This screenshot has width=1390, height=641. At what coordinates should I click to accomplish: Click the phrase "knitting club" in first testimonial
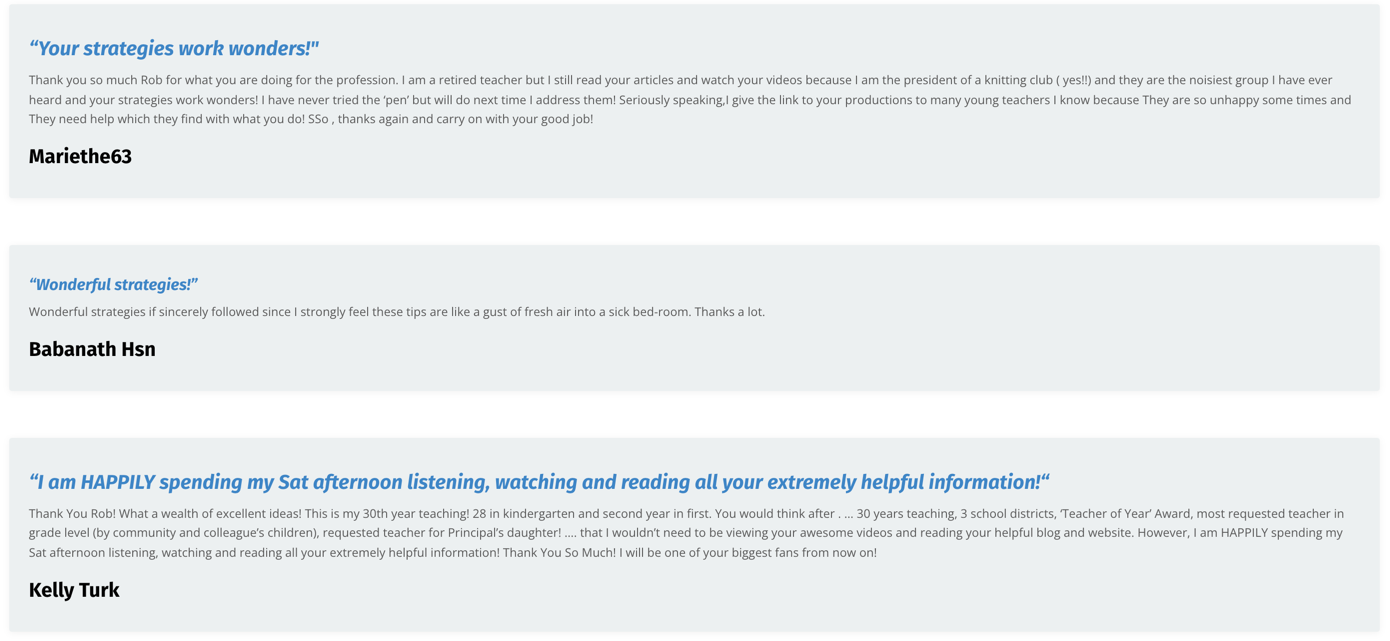point(1012,81)
